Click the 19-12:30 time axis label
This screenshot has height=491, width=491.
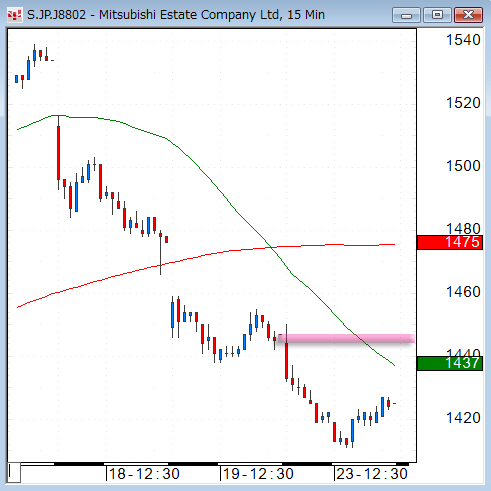258,474
